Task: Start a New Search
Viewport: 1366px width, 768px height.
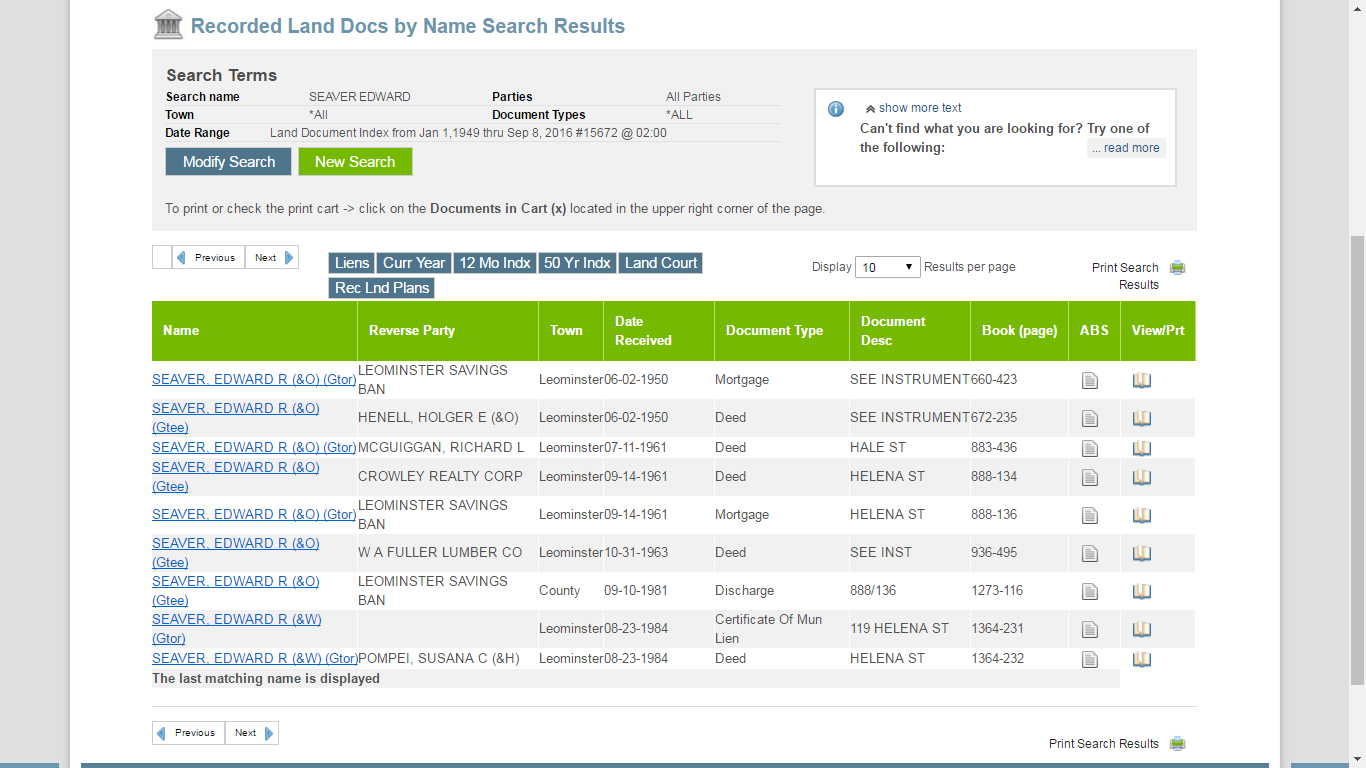Action: [x=355, y=161]
